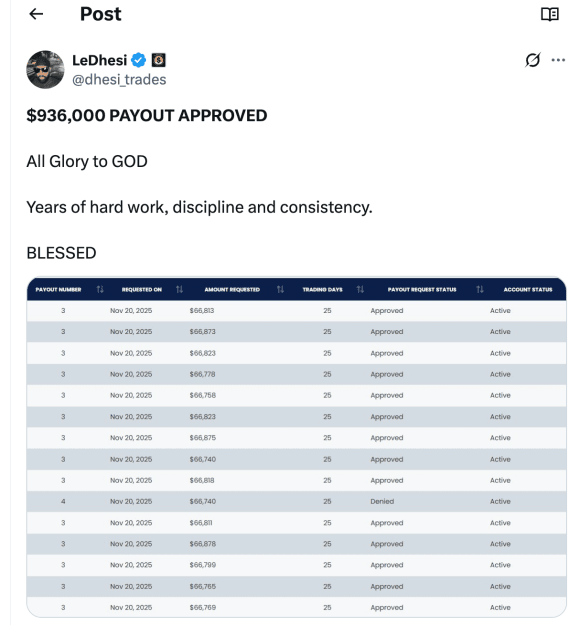Sort by Payout Request Status arrows

coord(480,289)
